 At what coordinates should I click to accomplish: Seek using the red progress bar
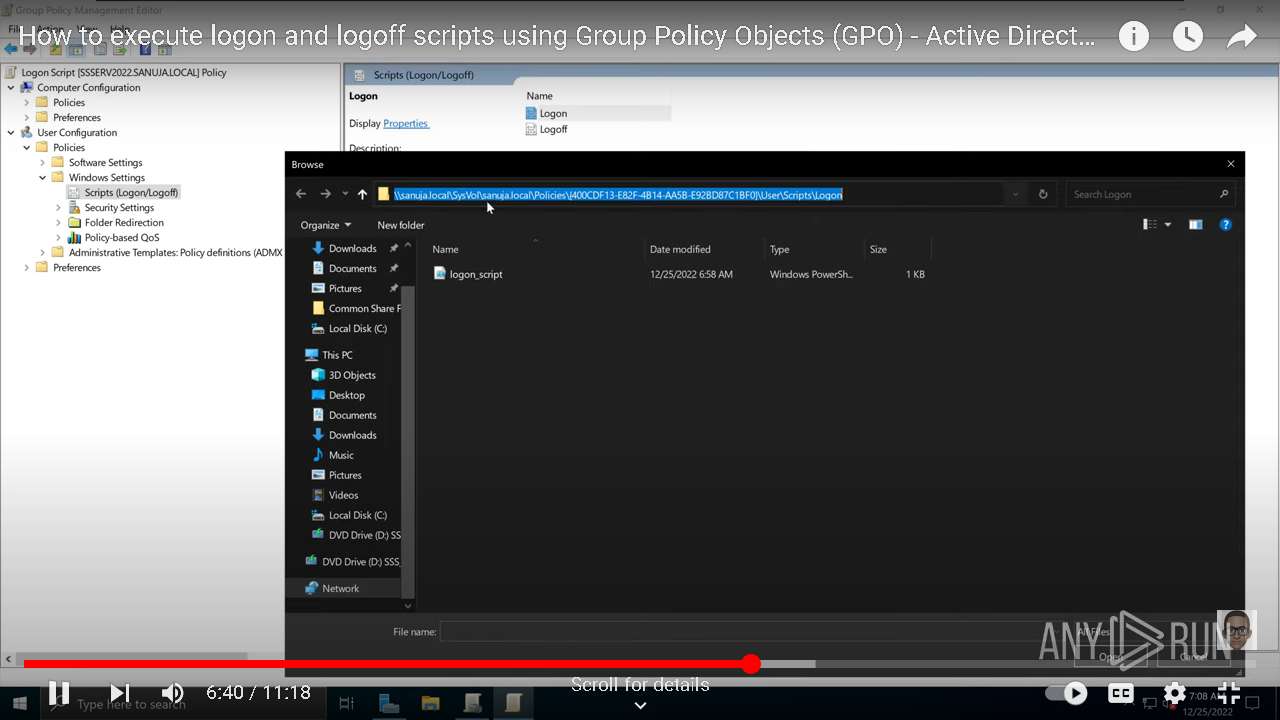point(640,664)
